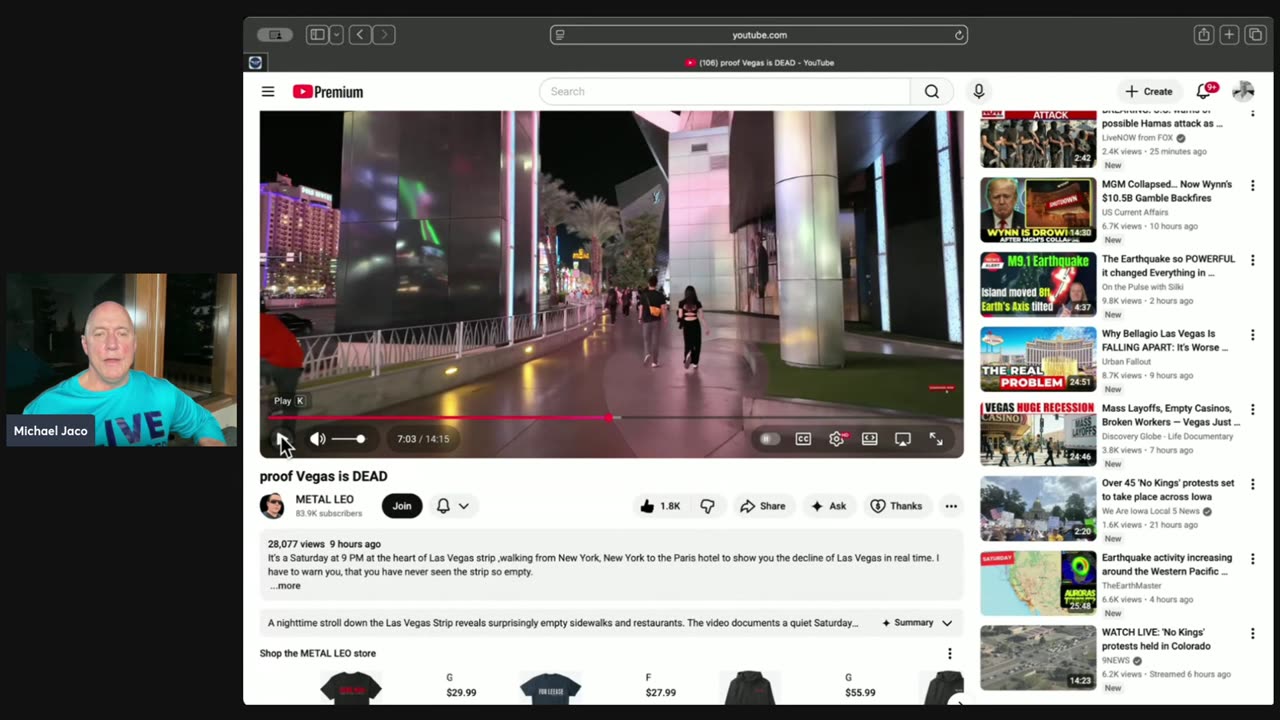Click the youtube.com address bar
This screenshot has height=720, width=1280.
759,35
